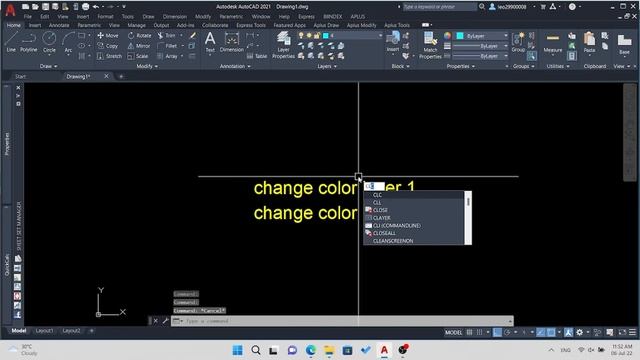
Task: Expand the Modify panel dropdown
Action: click(x=147, y=66)
